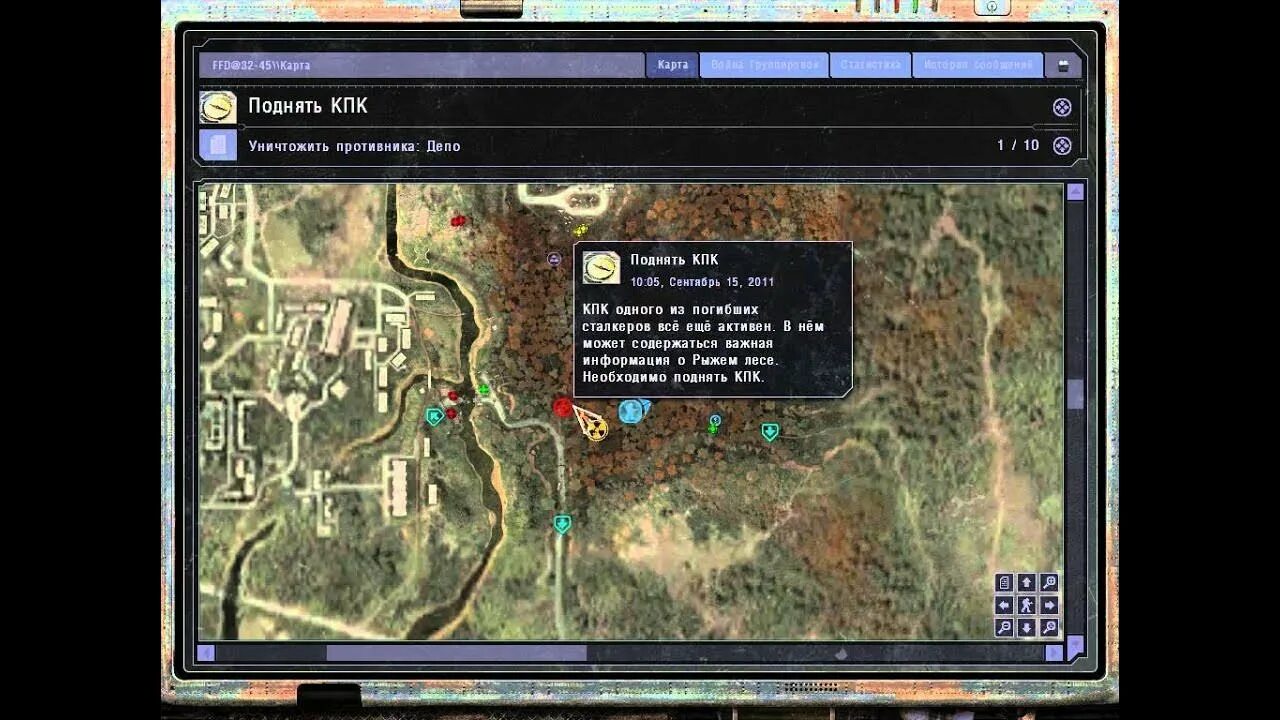The image size is (1280, 720).
Task: Click the teal shield marker left of the river
Action: 434,416
